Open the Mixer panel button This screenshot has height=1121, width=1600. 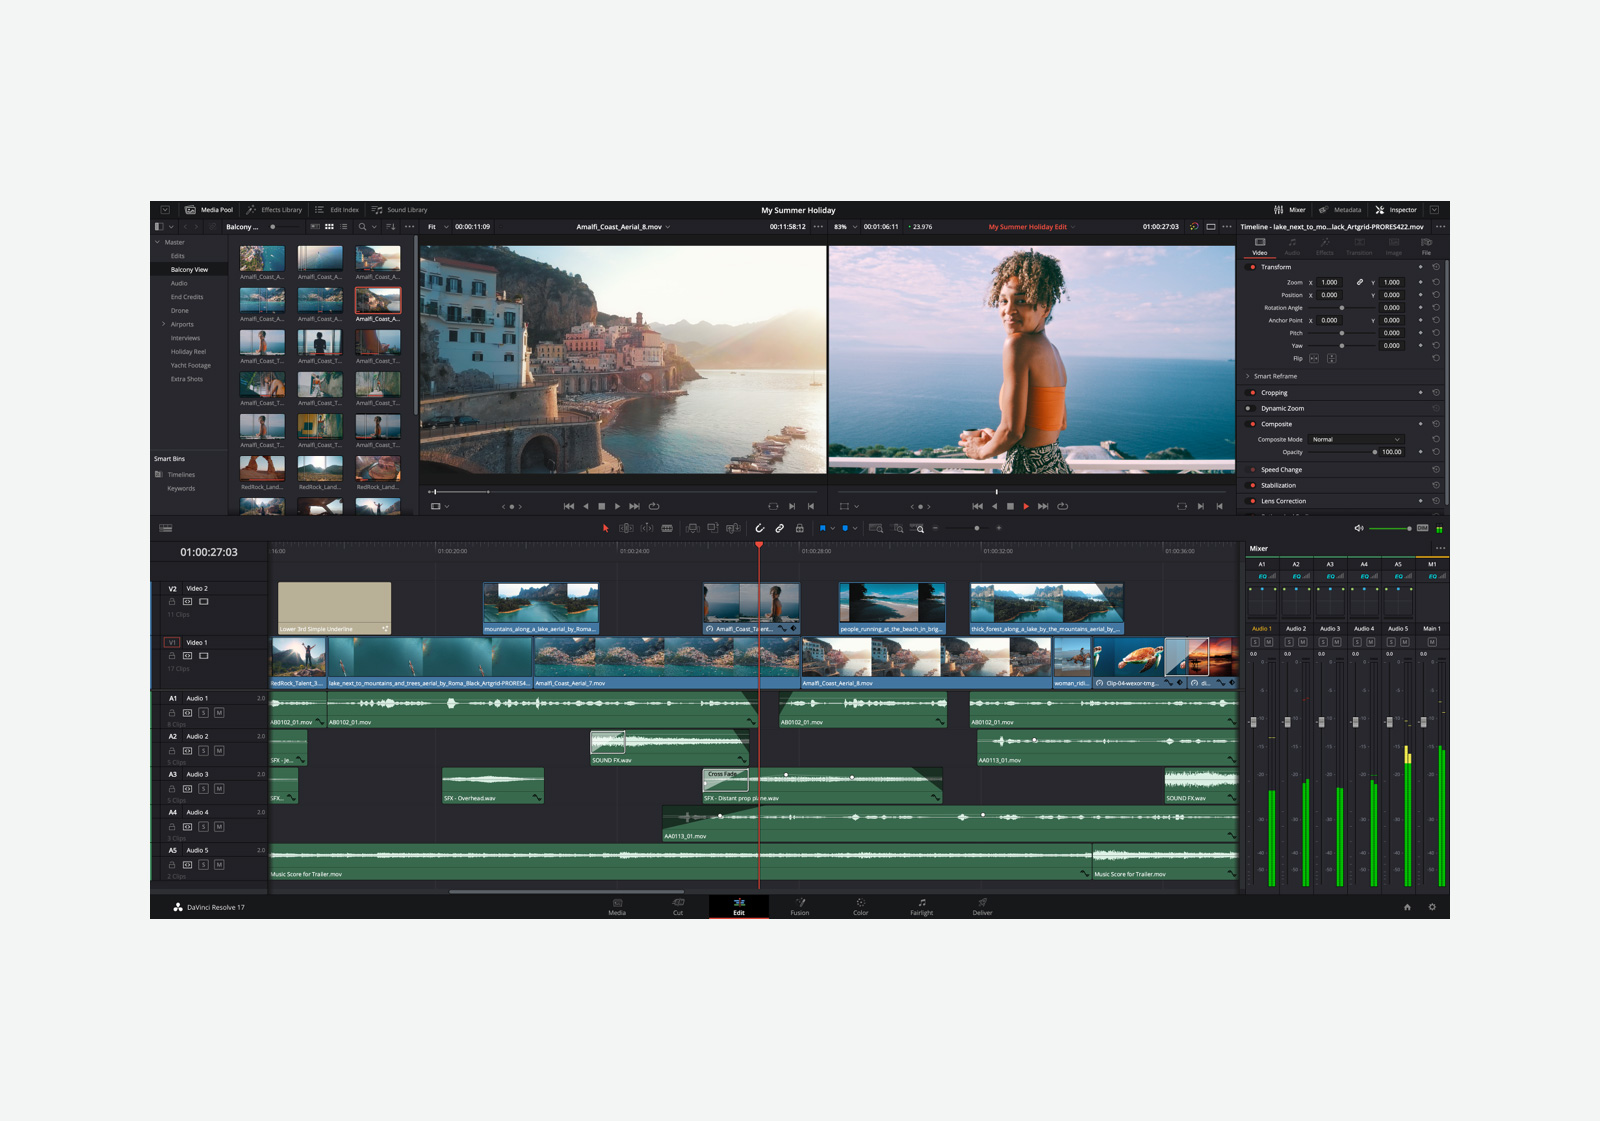(x=1290, y=210)
